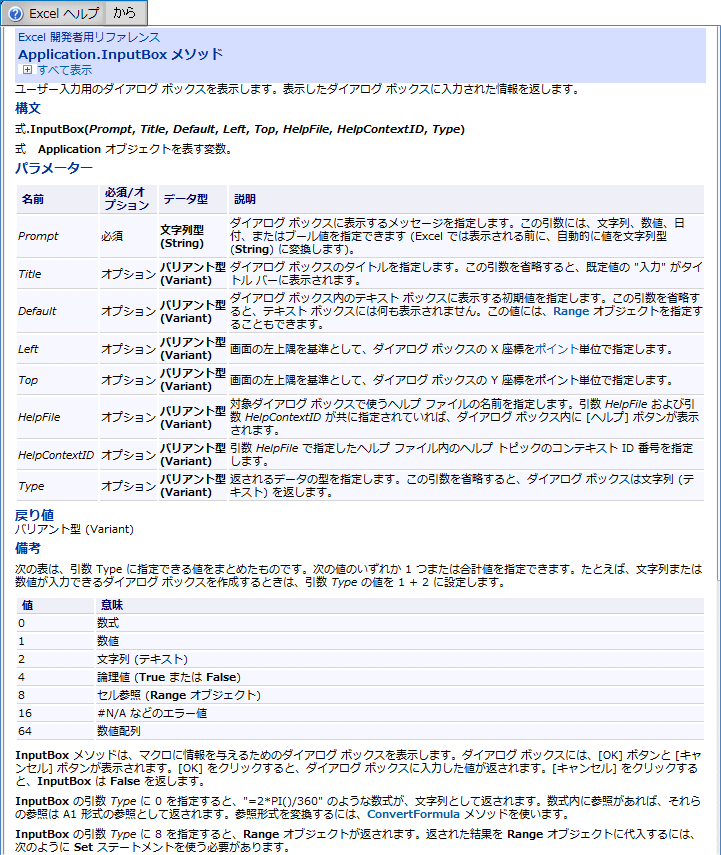Open the ポイント link in Left row
The image size is (721, 855).
556,349
